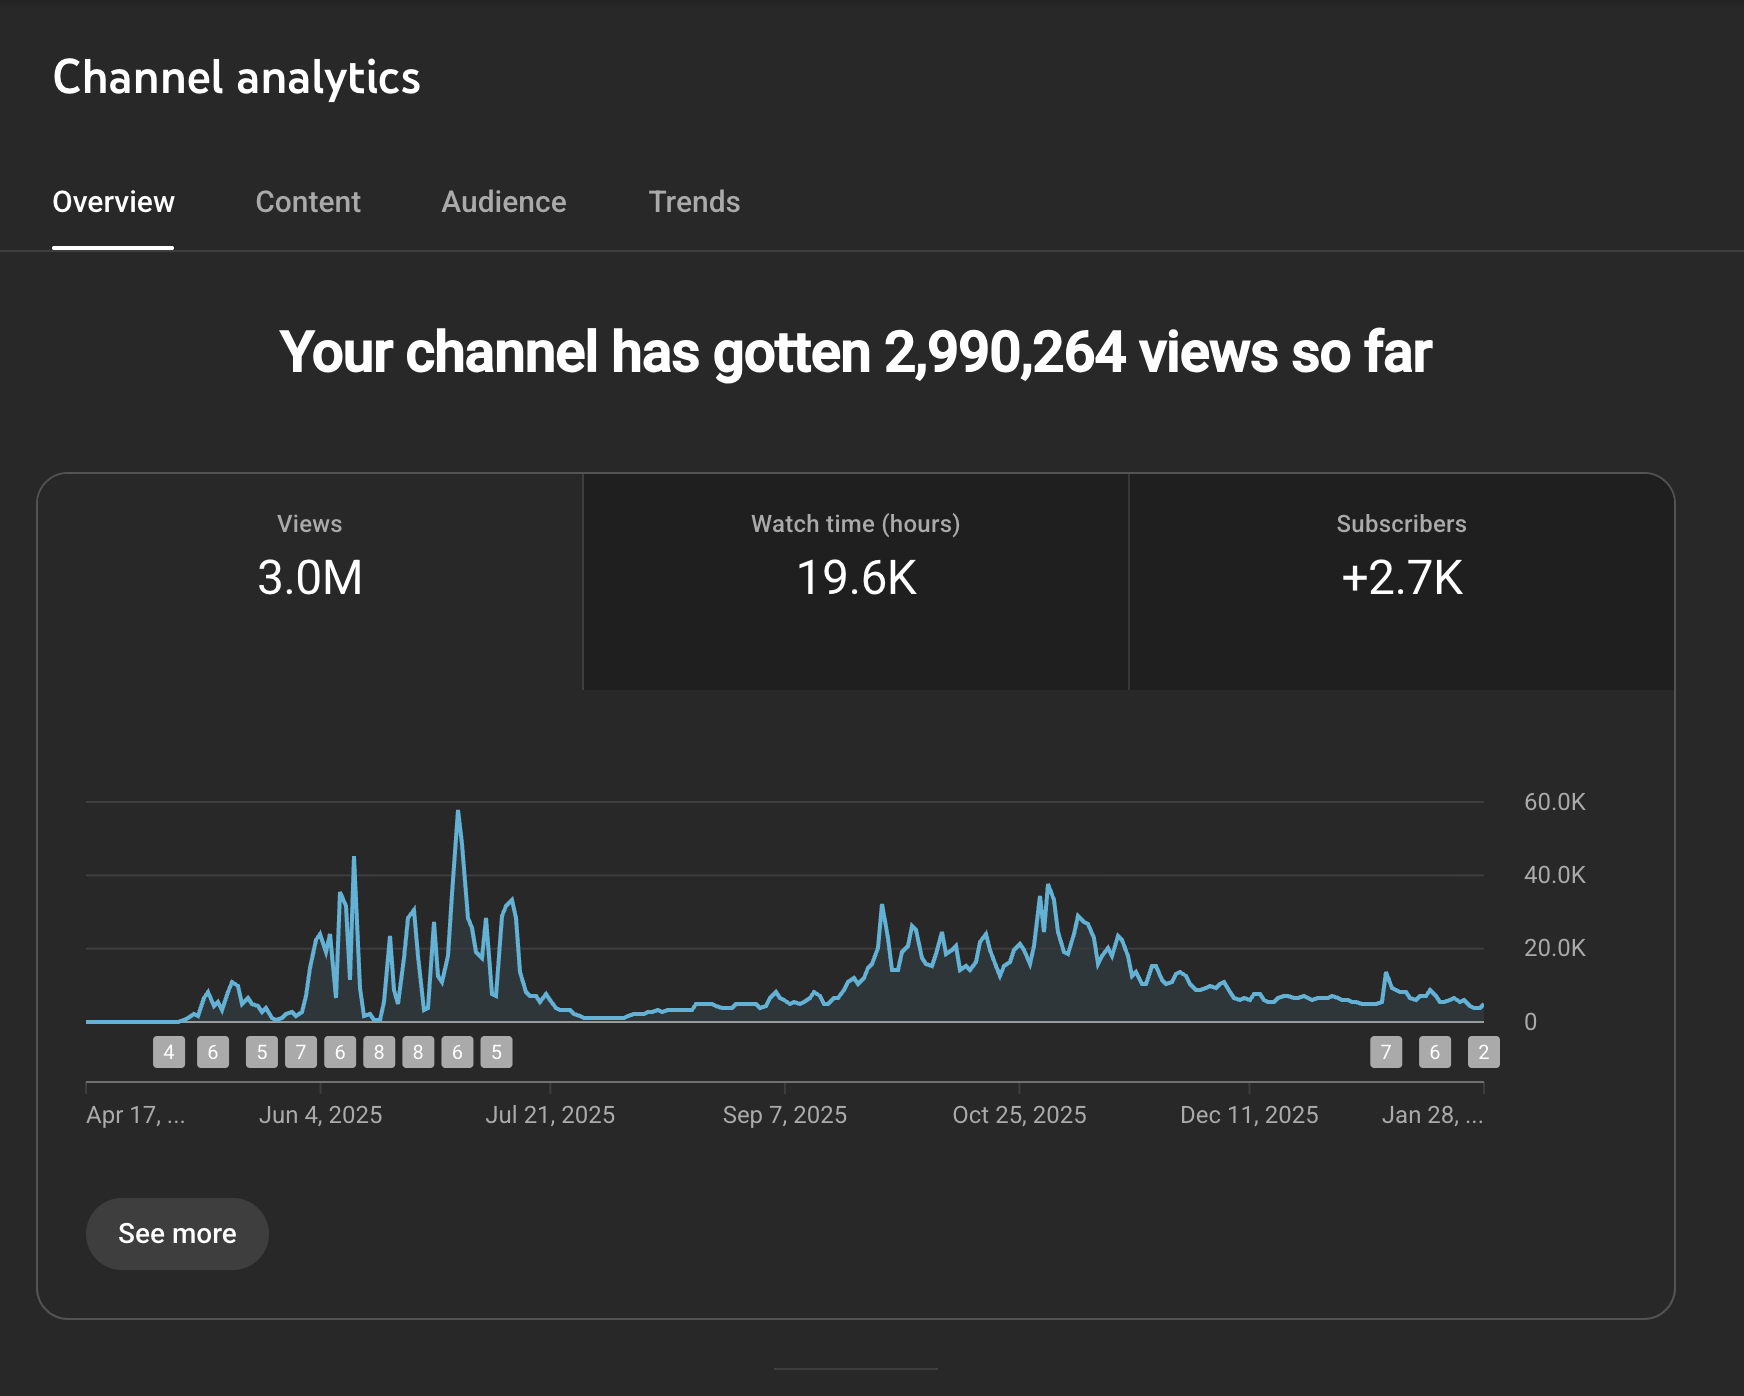The image size is (1744, 1396).
Task: Click the 7 upload marker near Jan 28
Action: (x=1385, y=1051)
